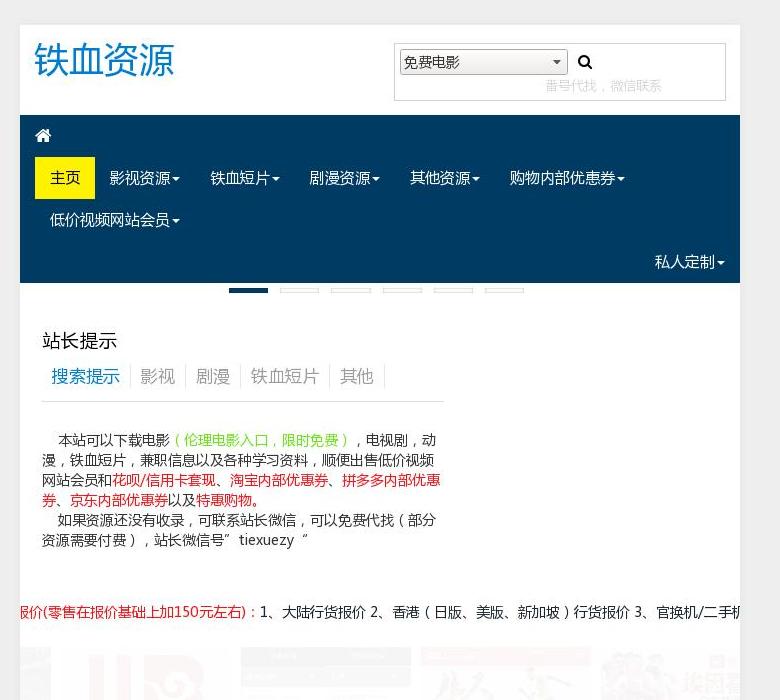
Task: Select the second carousel indicator
Action: [x=299, y=291]
